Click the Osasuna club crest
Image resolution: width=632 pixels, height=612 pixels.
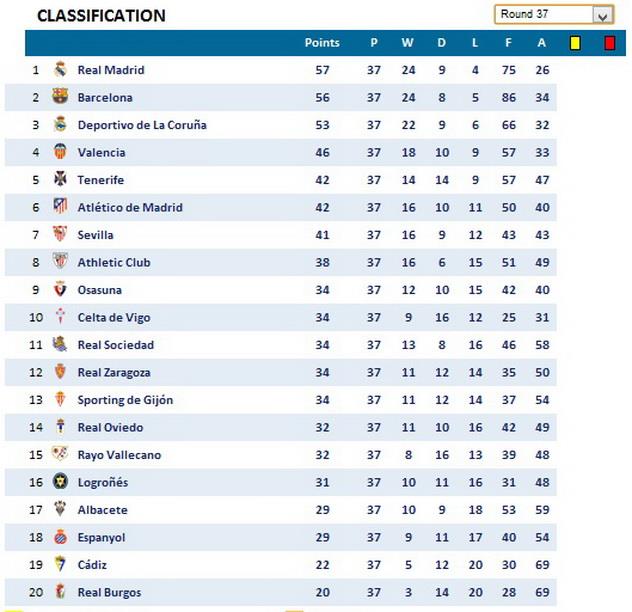click(x=60, y=290)
